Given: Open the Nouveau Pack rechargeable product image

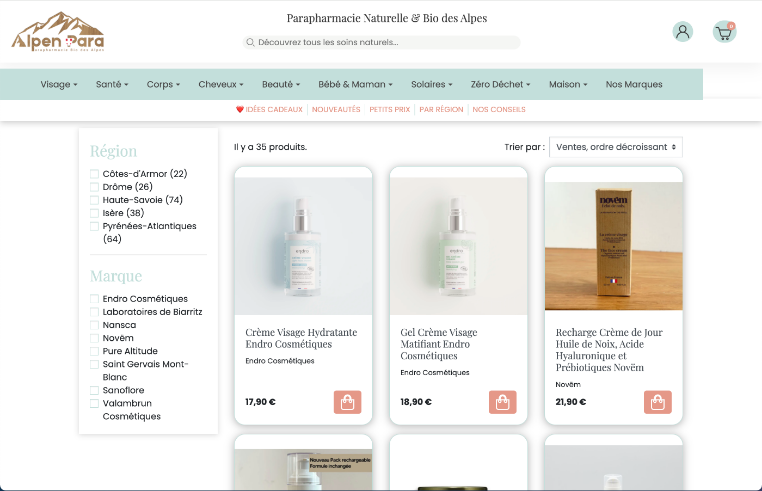Looking at the screenshot, I should (x=303, y=469).
